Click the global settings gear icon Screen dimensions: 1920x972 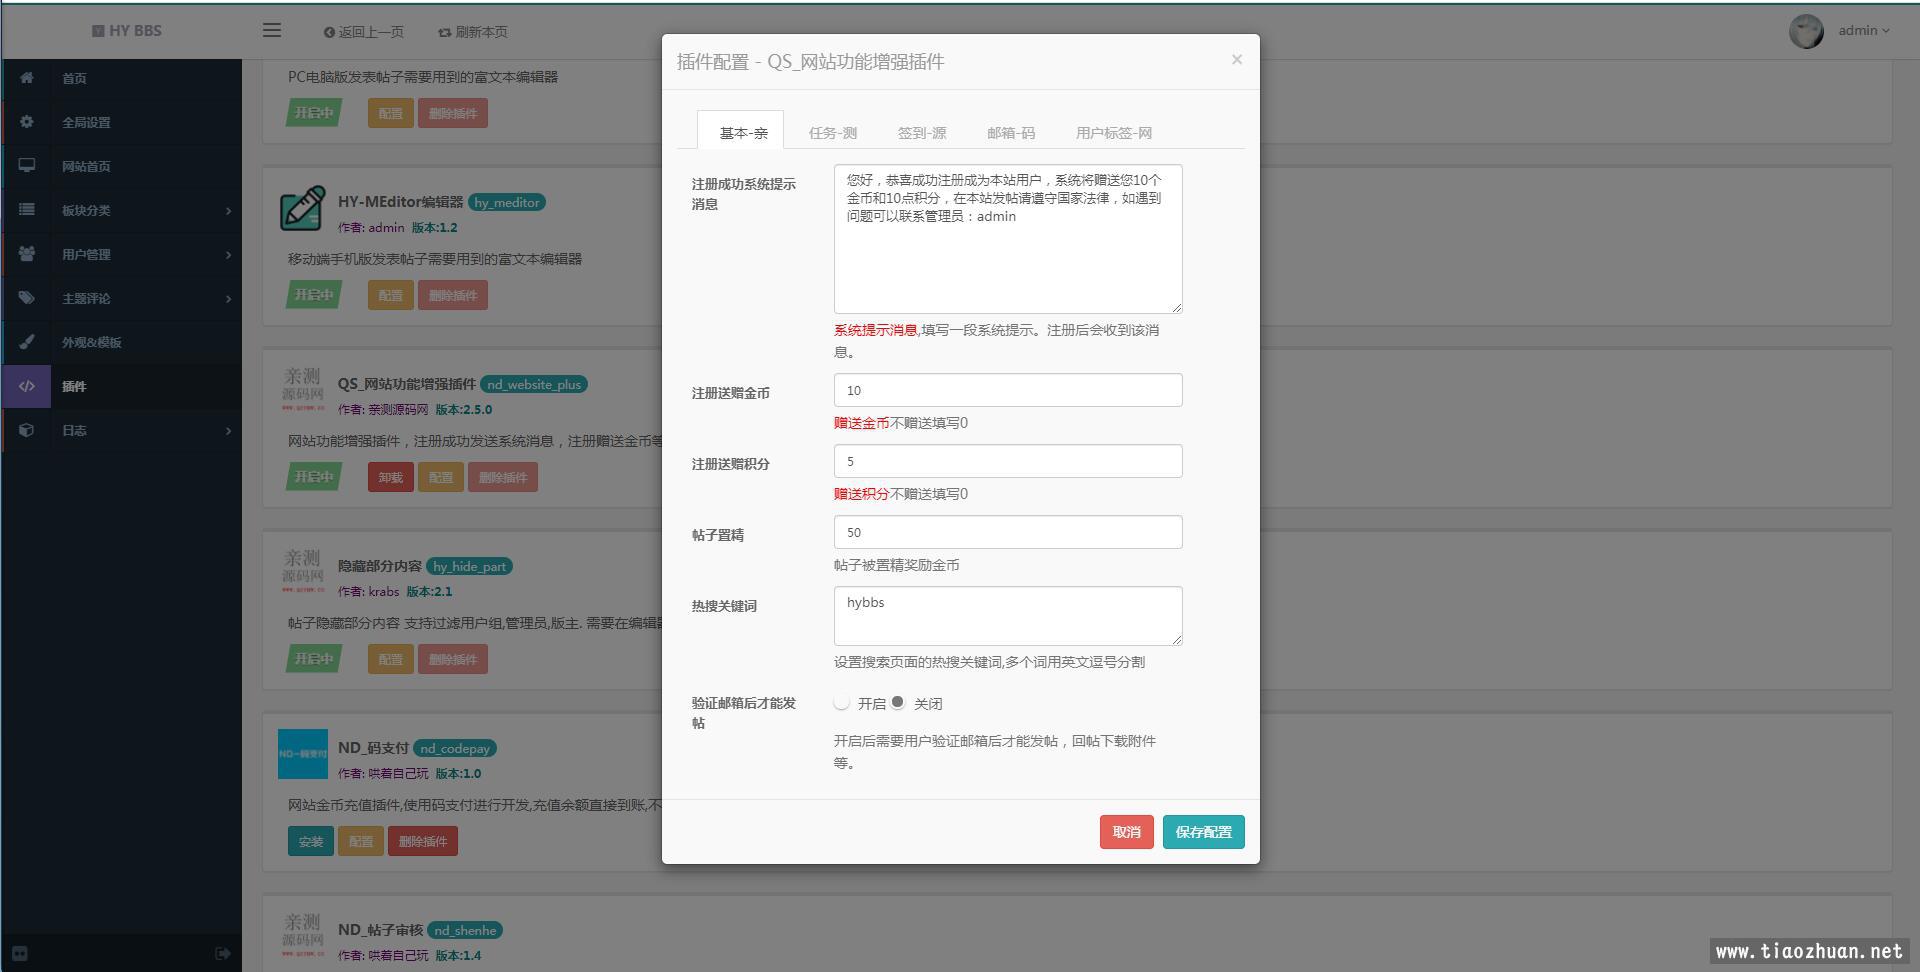tap(27, 122)
